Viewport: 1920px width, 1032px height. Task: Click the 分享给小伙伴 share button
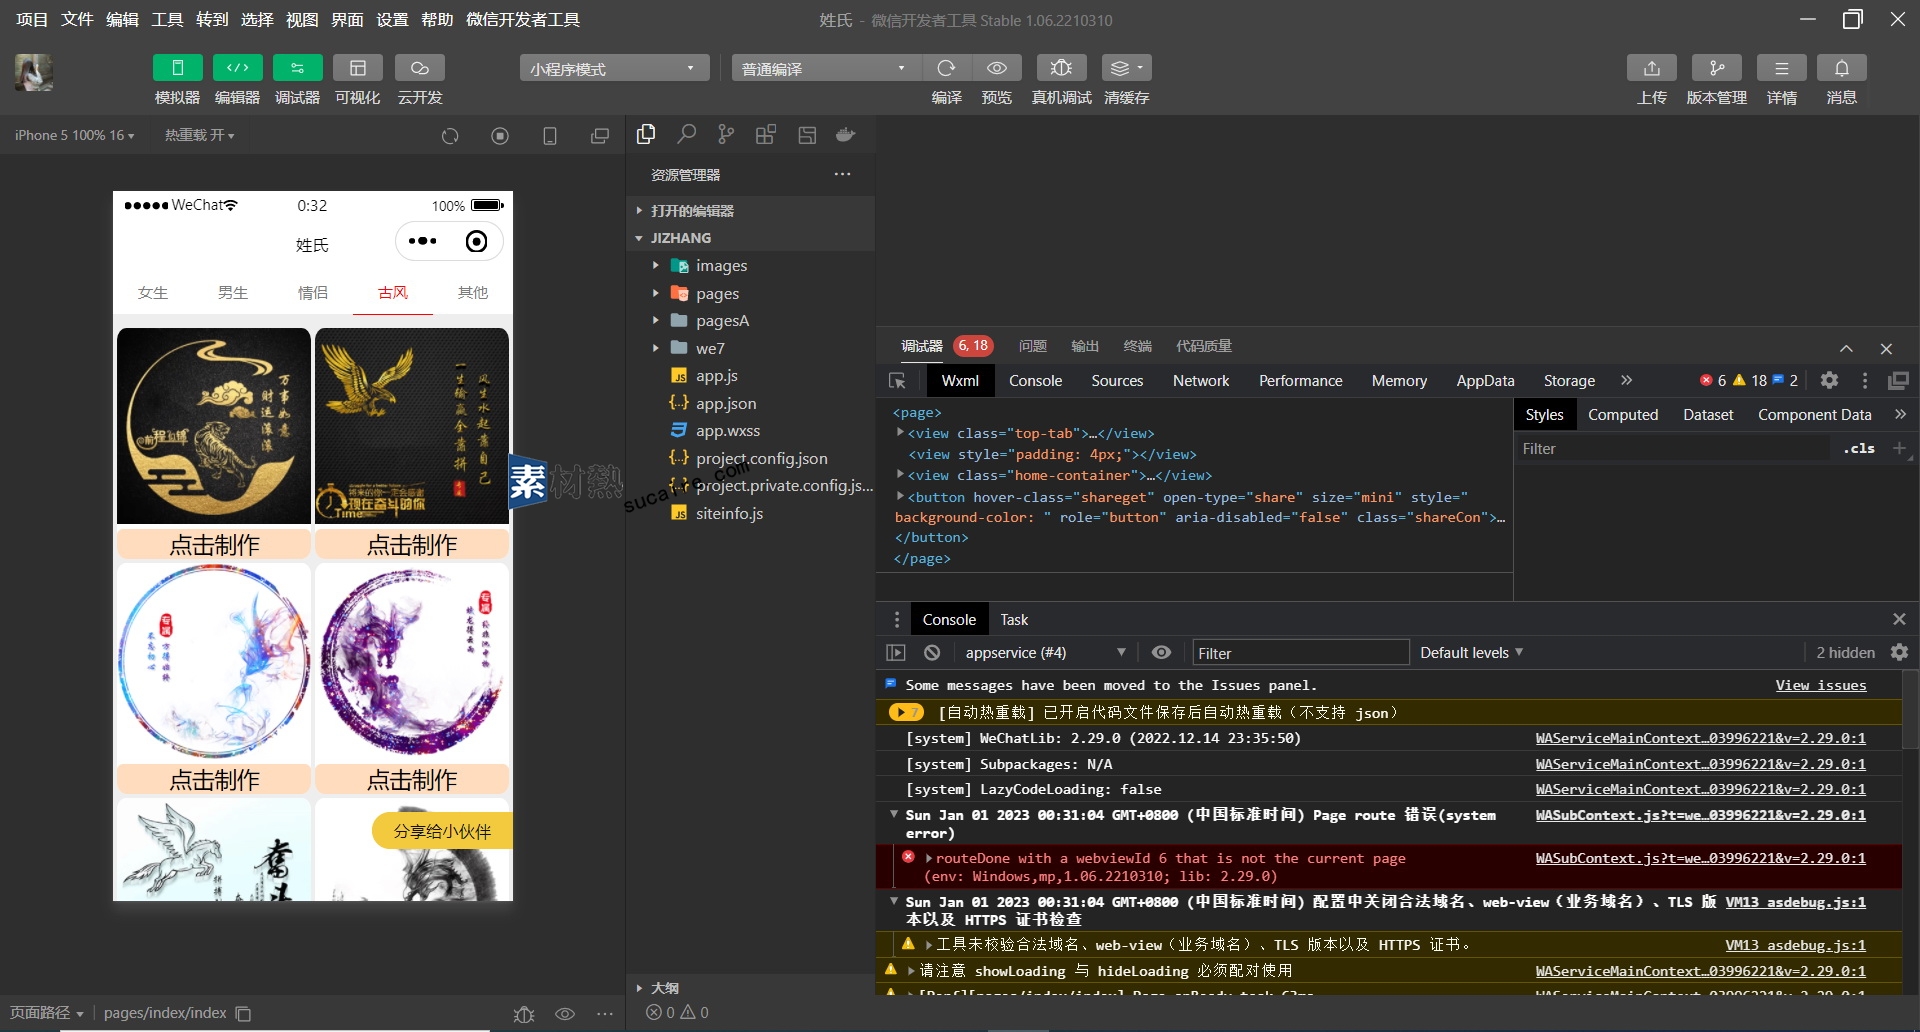coord(442,831)
